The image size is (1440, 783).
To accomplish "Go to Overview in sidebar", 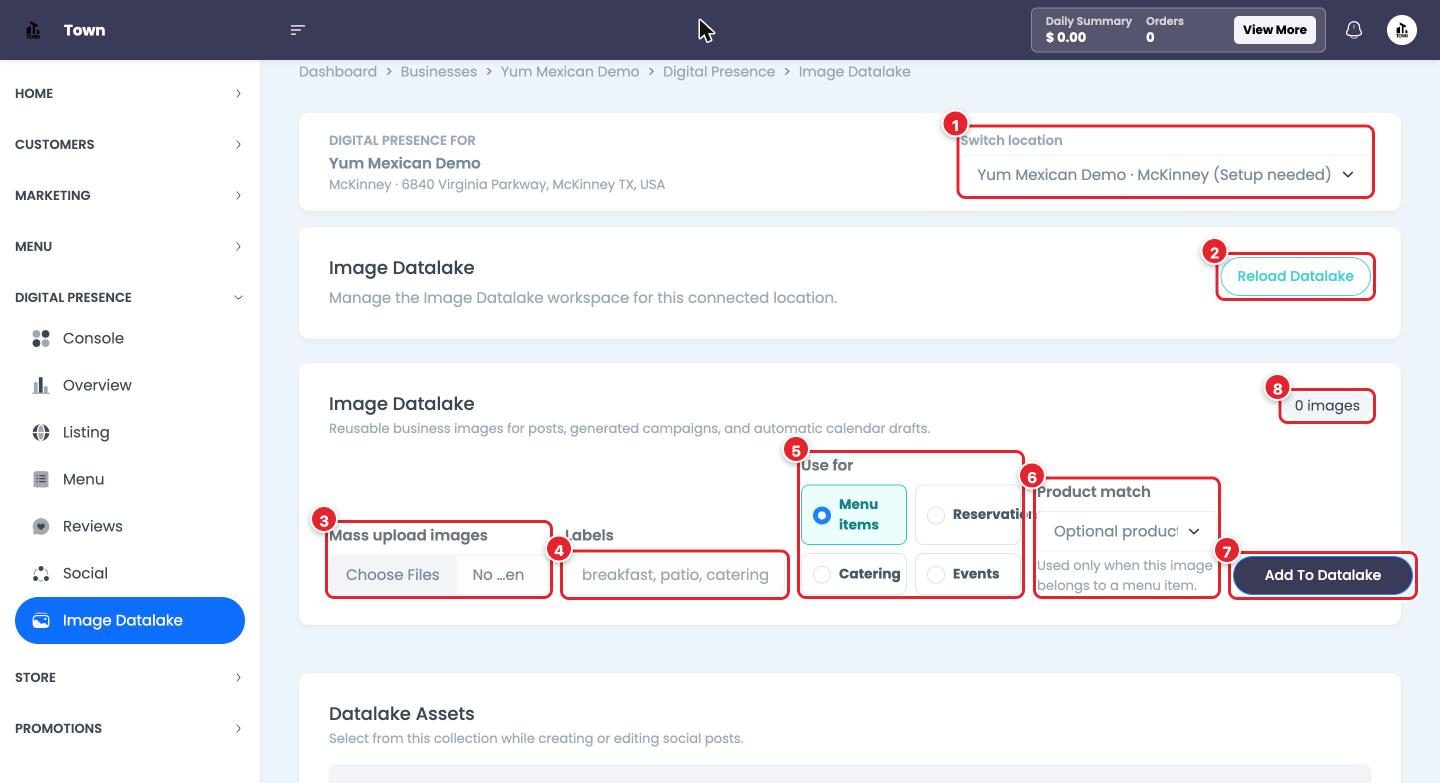I will [97, 386].
